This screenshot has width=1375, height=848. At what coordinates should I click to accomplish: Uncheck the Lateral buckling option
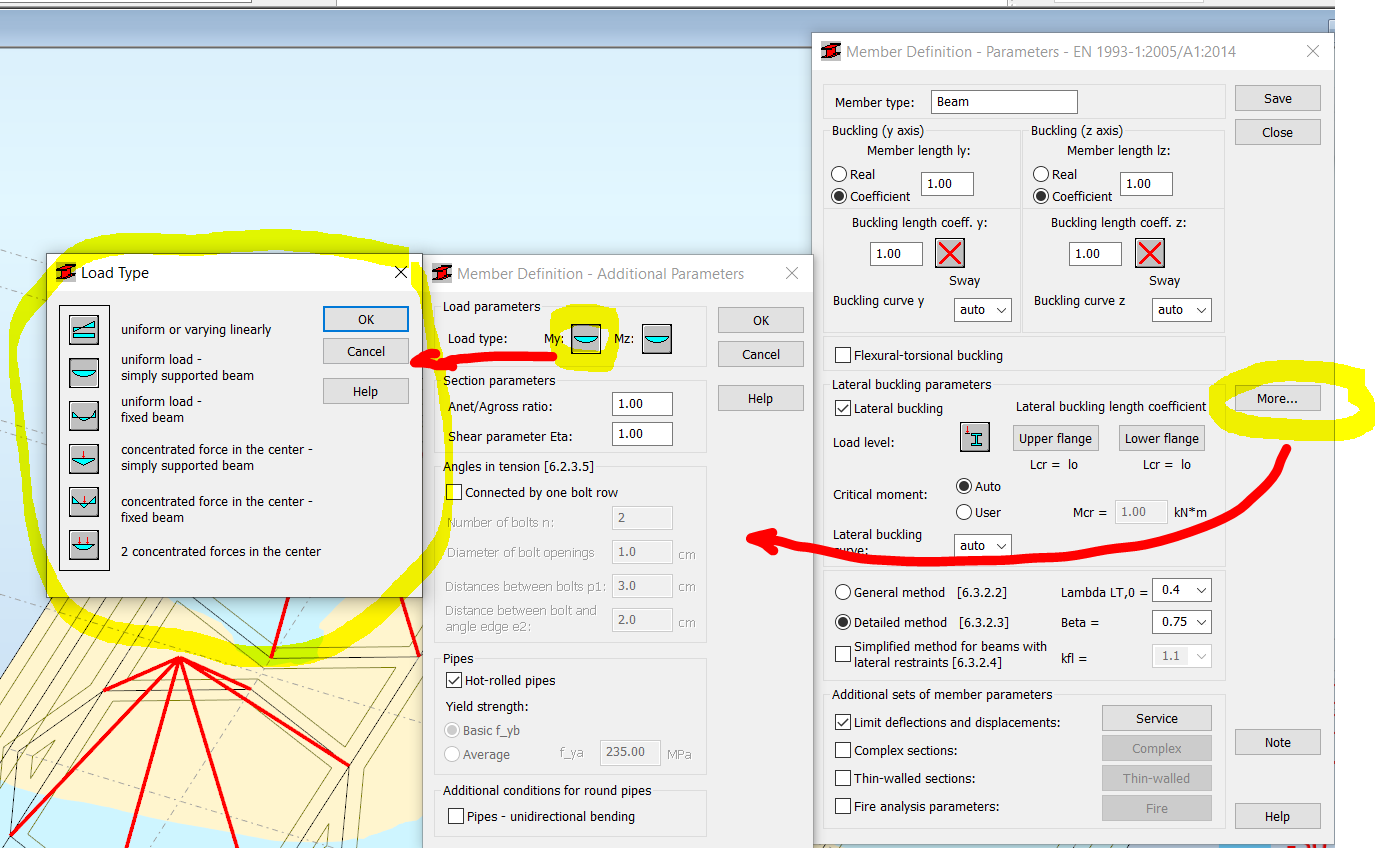pyautogui.click(x=841, y=407)
